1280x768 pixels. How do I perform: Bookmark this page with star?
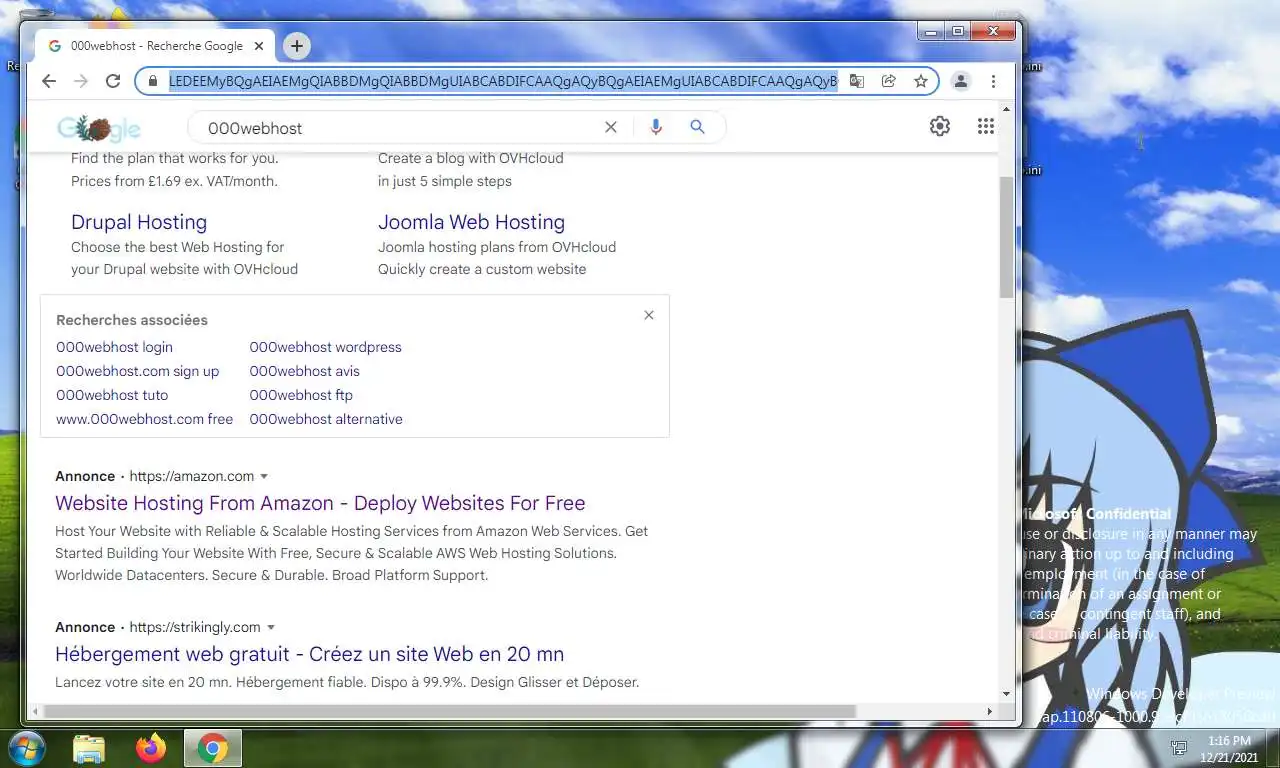(x=921, y=81)
